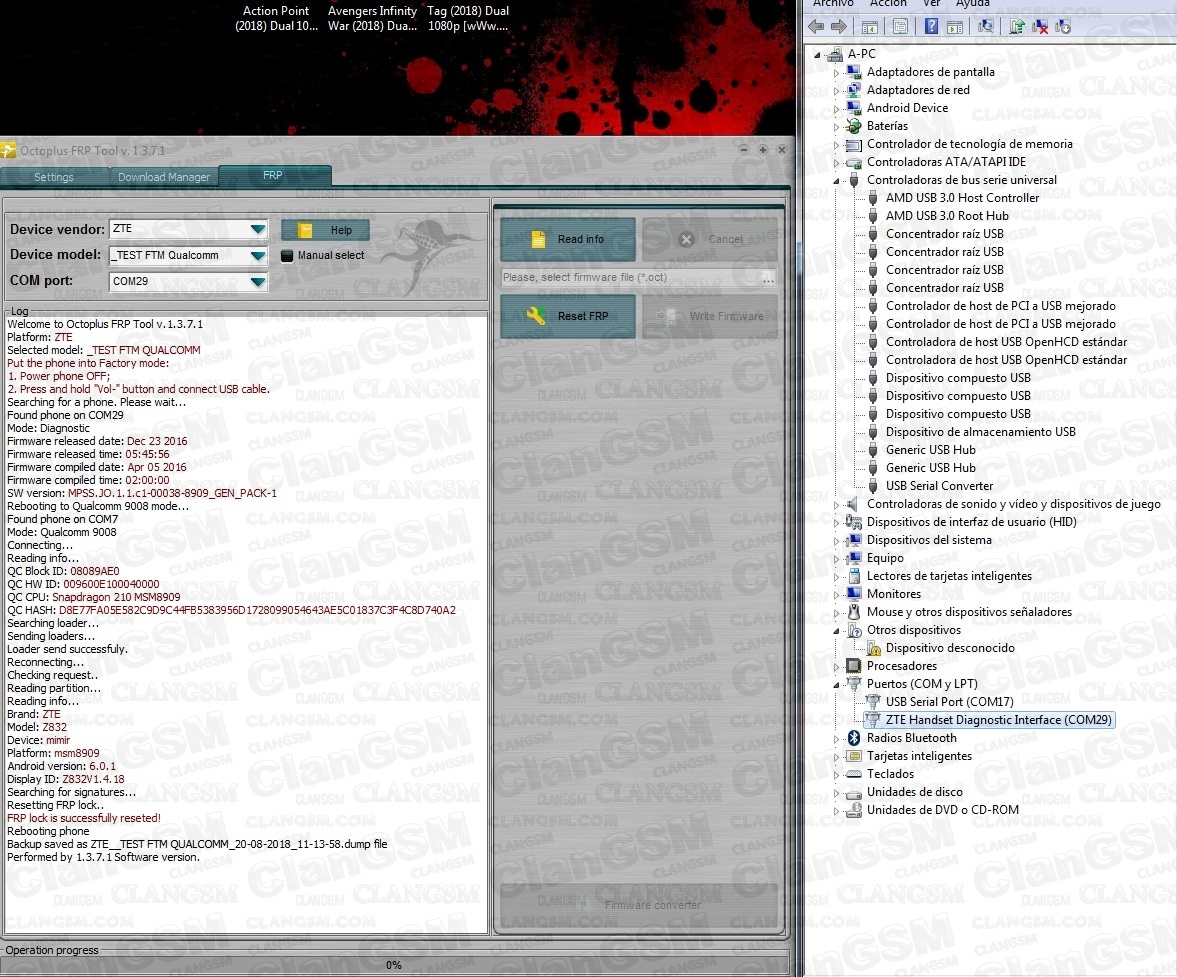Click the Back arrow in Device Manager toolbar

pyautogui.click(x=816, y=27)
